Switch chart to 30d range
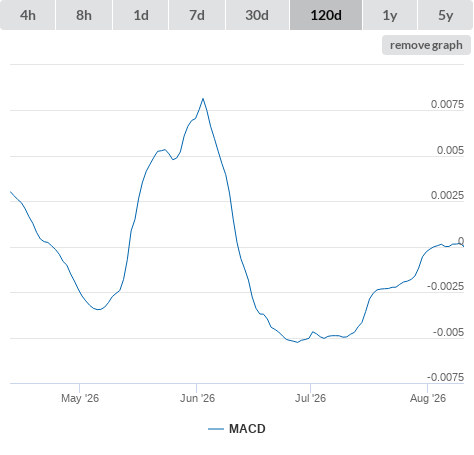The height and width of the screenshot is (455, 474). [257, 15]
